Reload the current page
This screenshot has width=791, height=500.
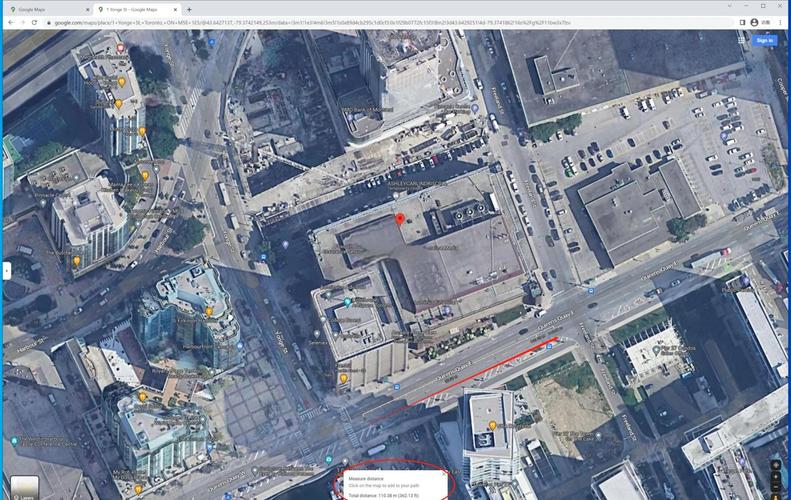pyautogui.click(x=34, y=23)
